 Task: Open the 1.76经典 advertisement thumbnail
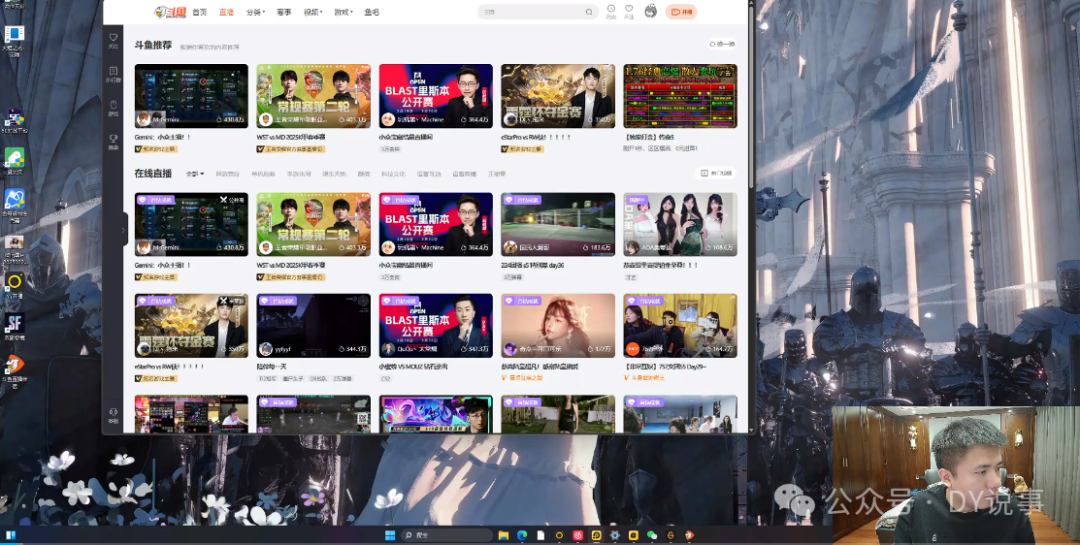680,96
